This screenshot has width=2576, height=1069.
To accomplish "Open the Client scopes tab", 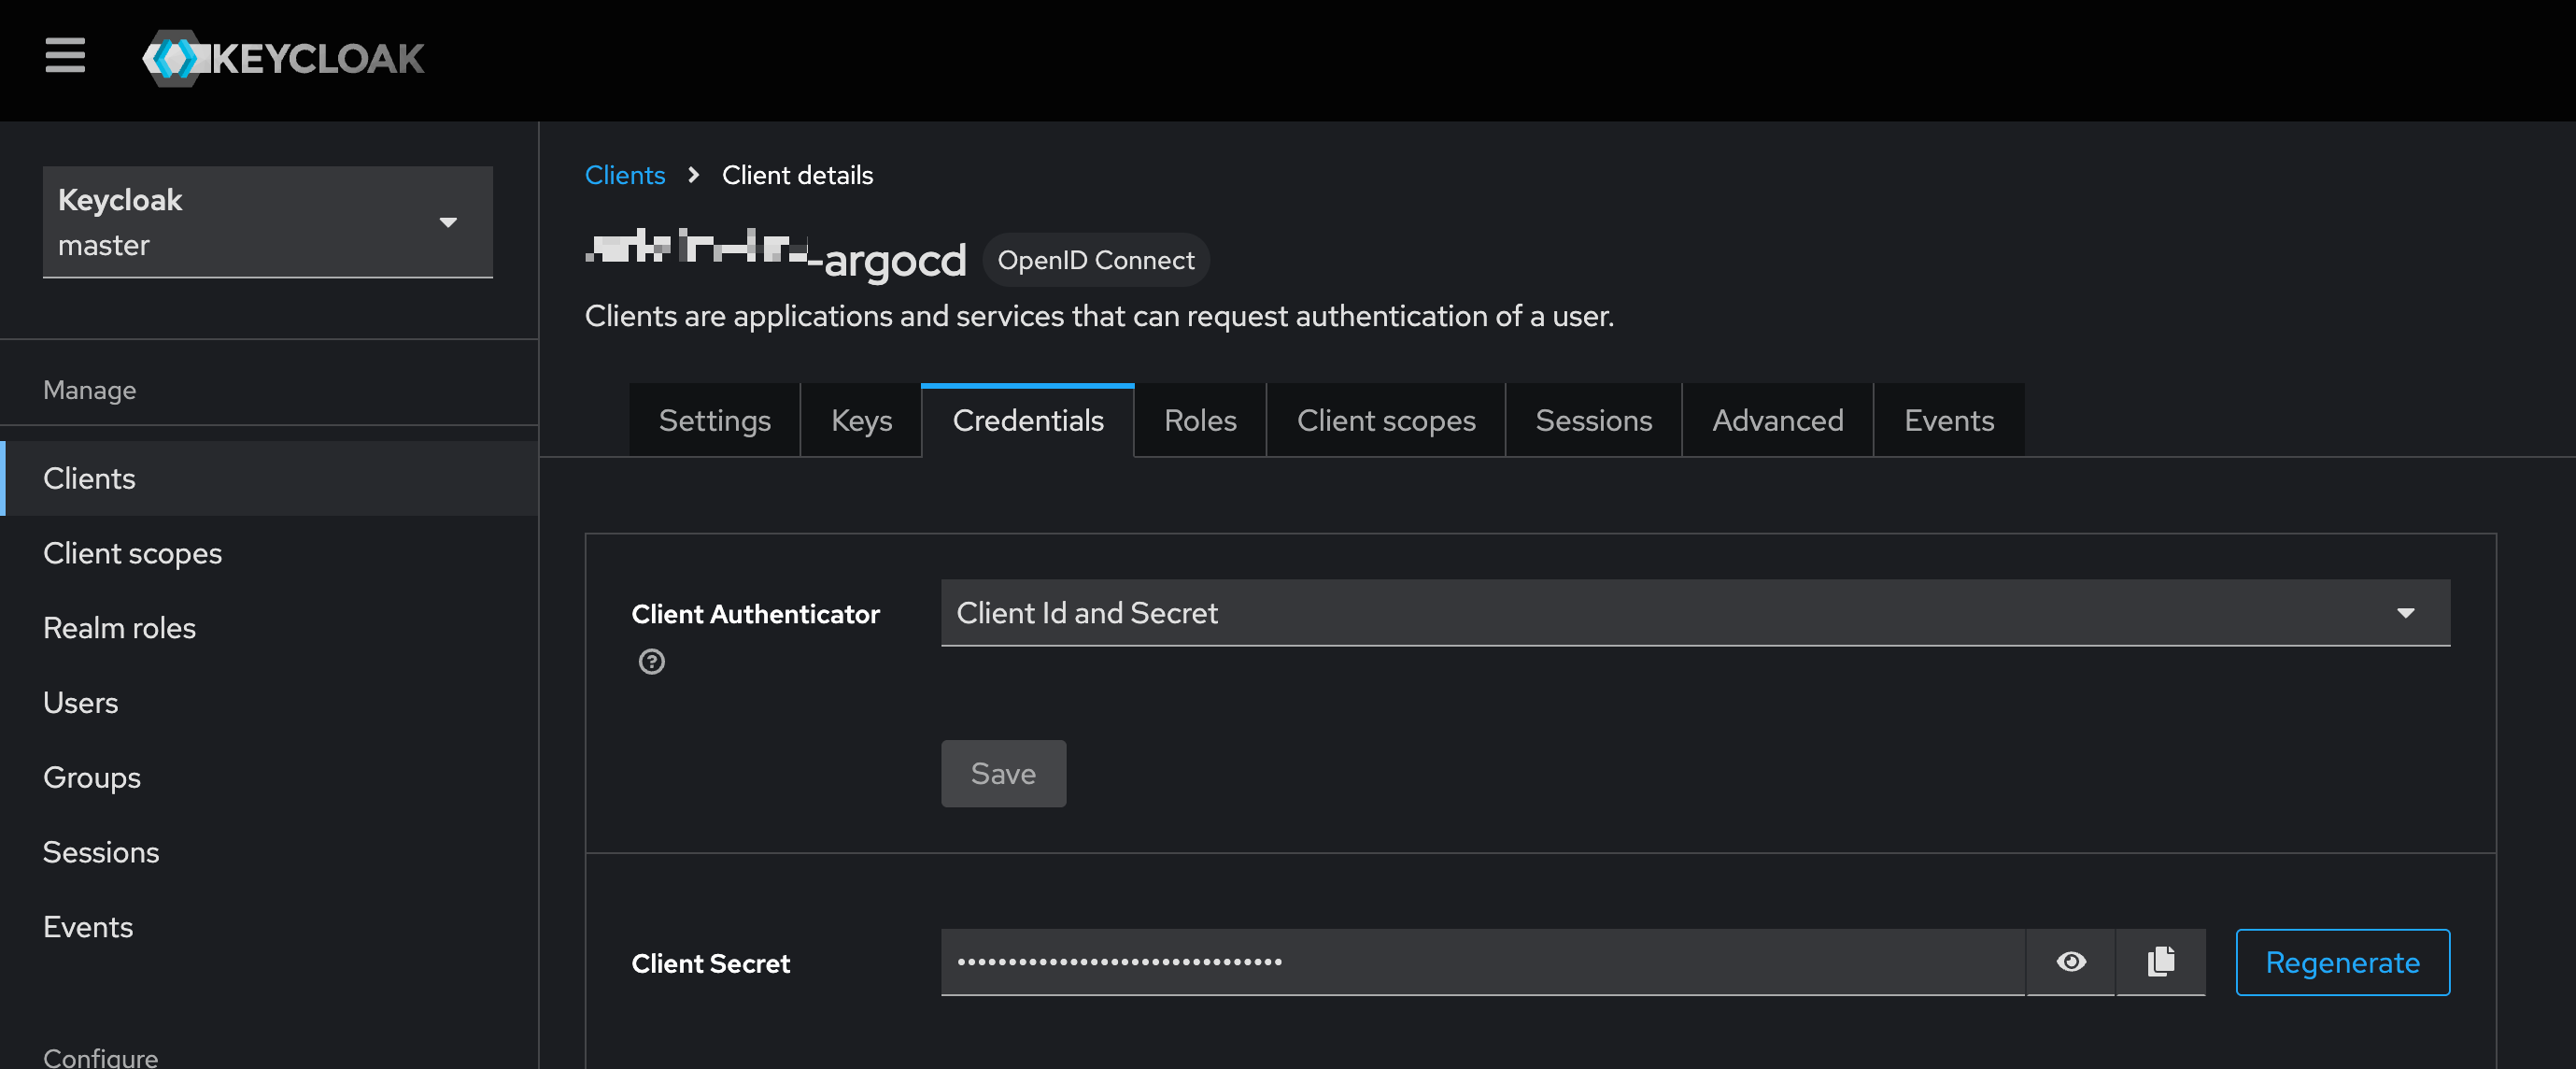I will [x=1385, y=421].
